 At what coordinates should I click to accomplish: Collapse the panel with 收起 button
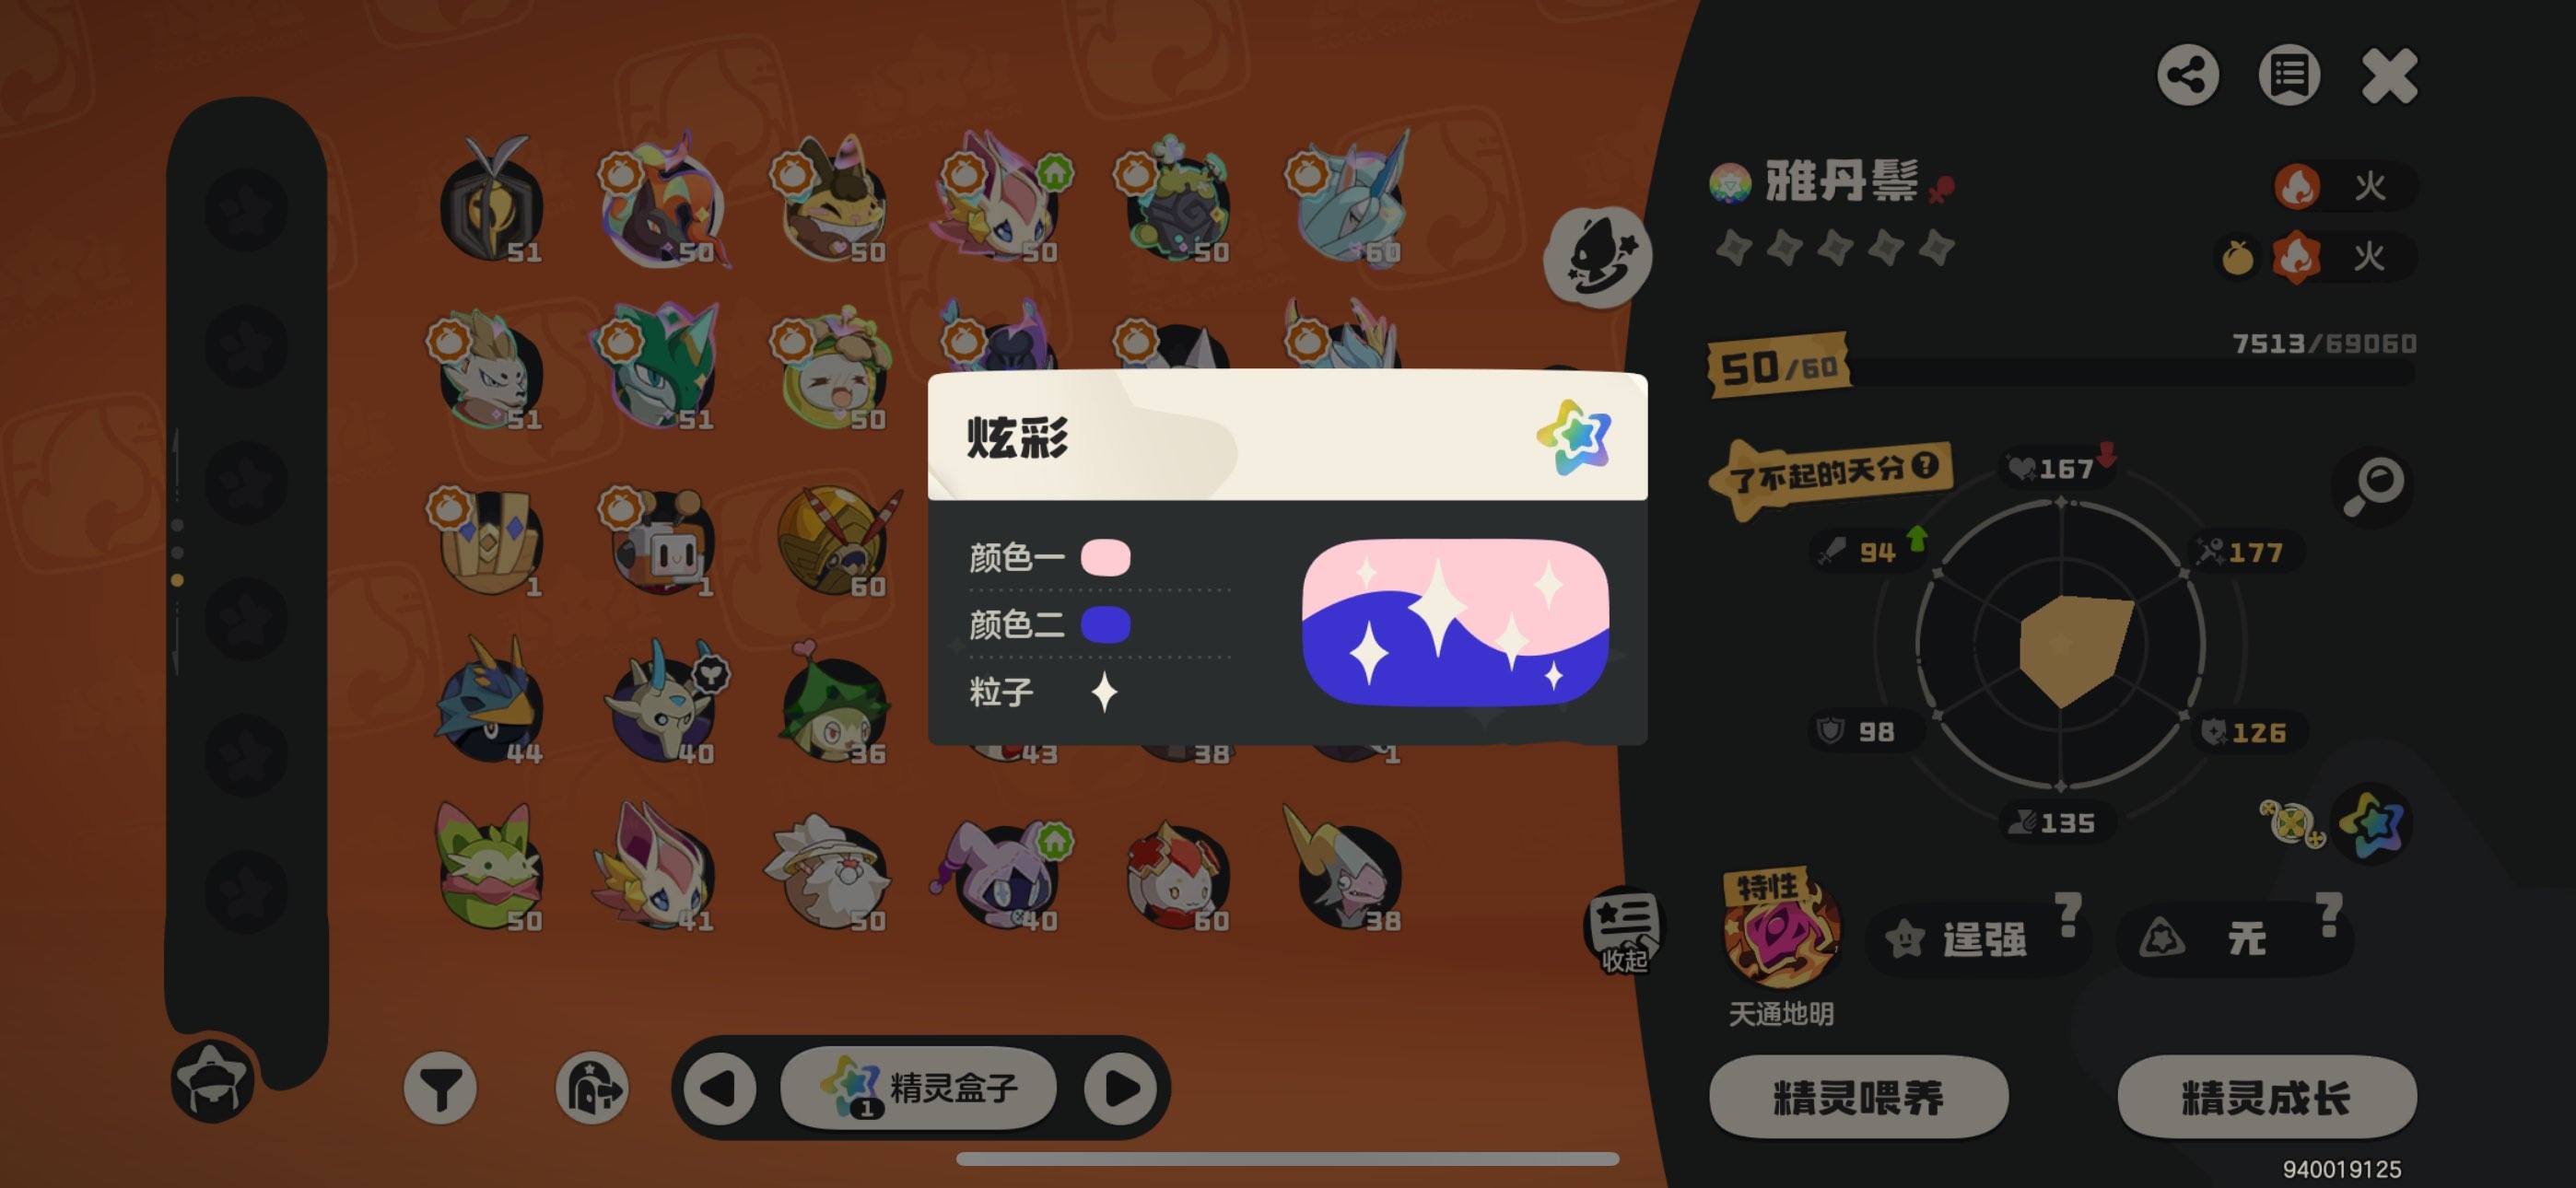tap(1622, 930)
